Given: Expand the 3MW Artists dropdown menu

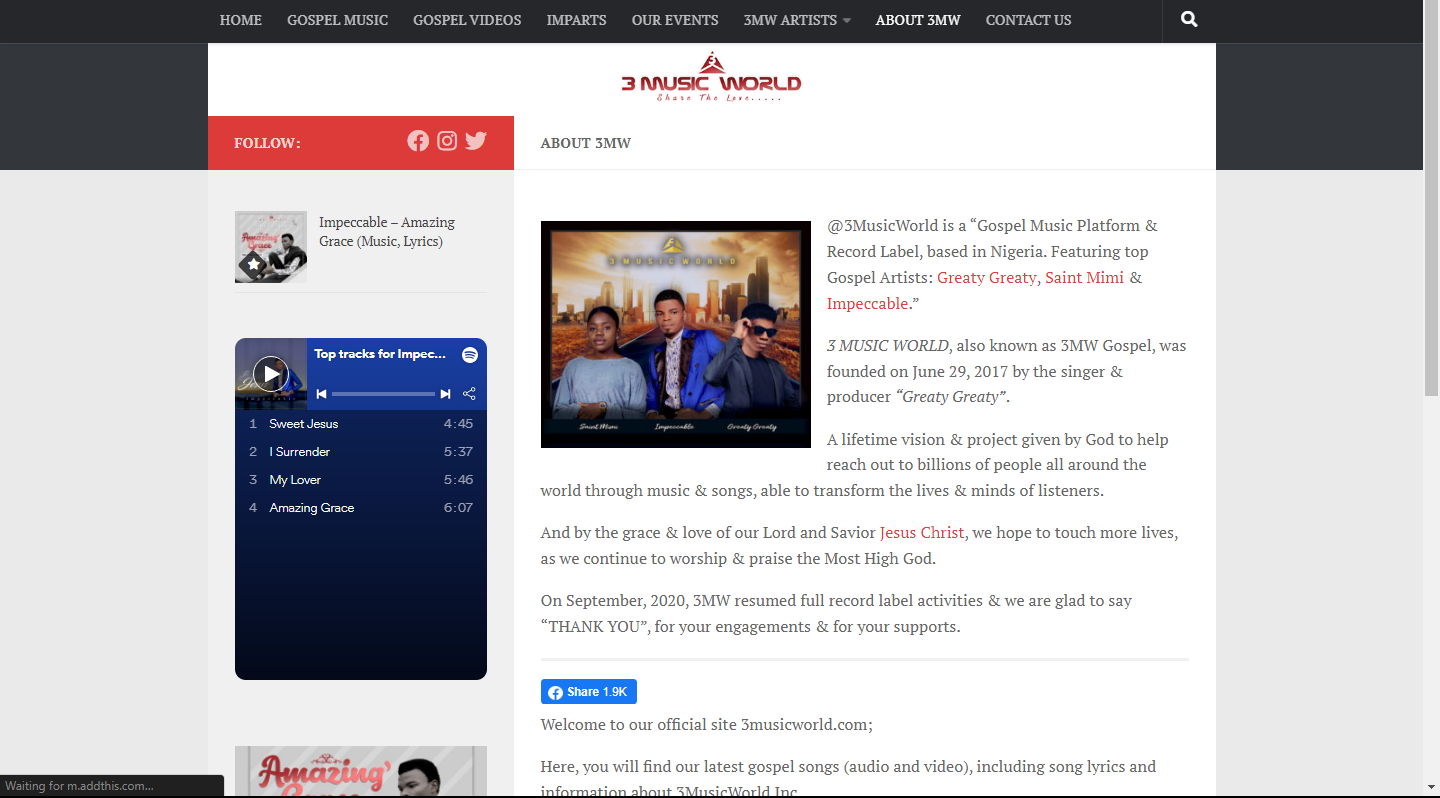Looking at the screenshot, I should tap(797, 20).
